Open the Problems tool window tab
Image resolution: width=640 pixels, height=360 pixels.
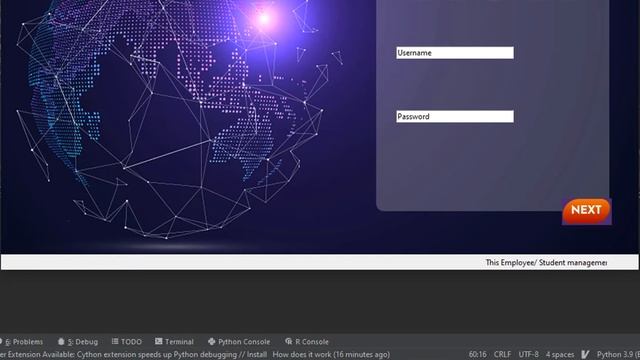point(23,342)
